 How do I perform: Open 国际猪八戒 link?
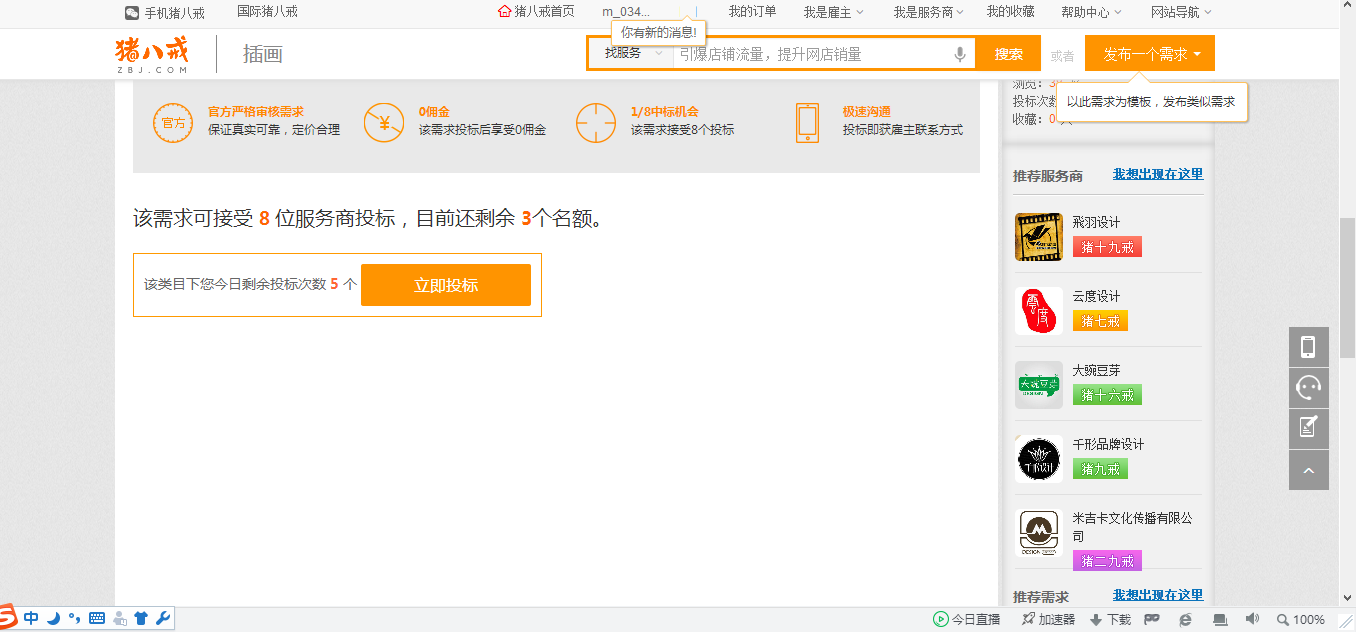point(267,12)
